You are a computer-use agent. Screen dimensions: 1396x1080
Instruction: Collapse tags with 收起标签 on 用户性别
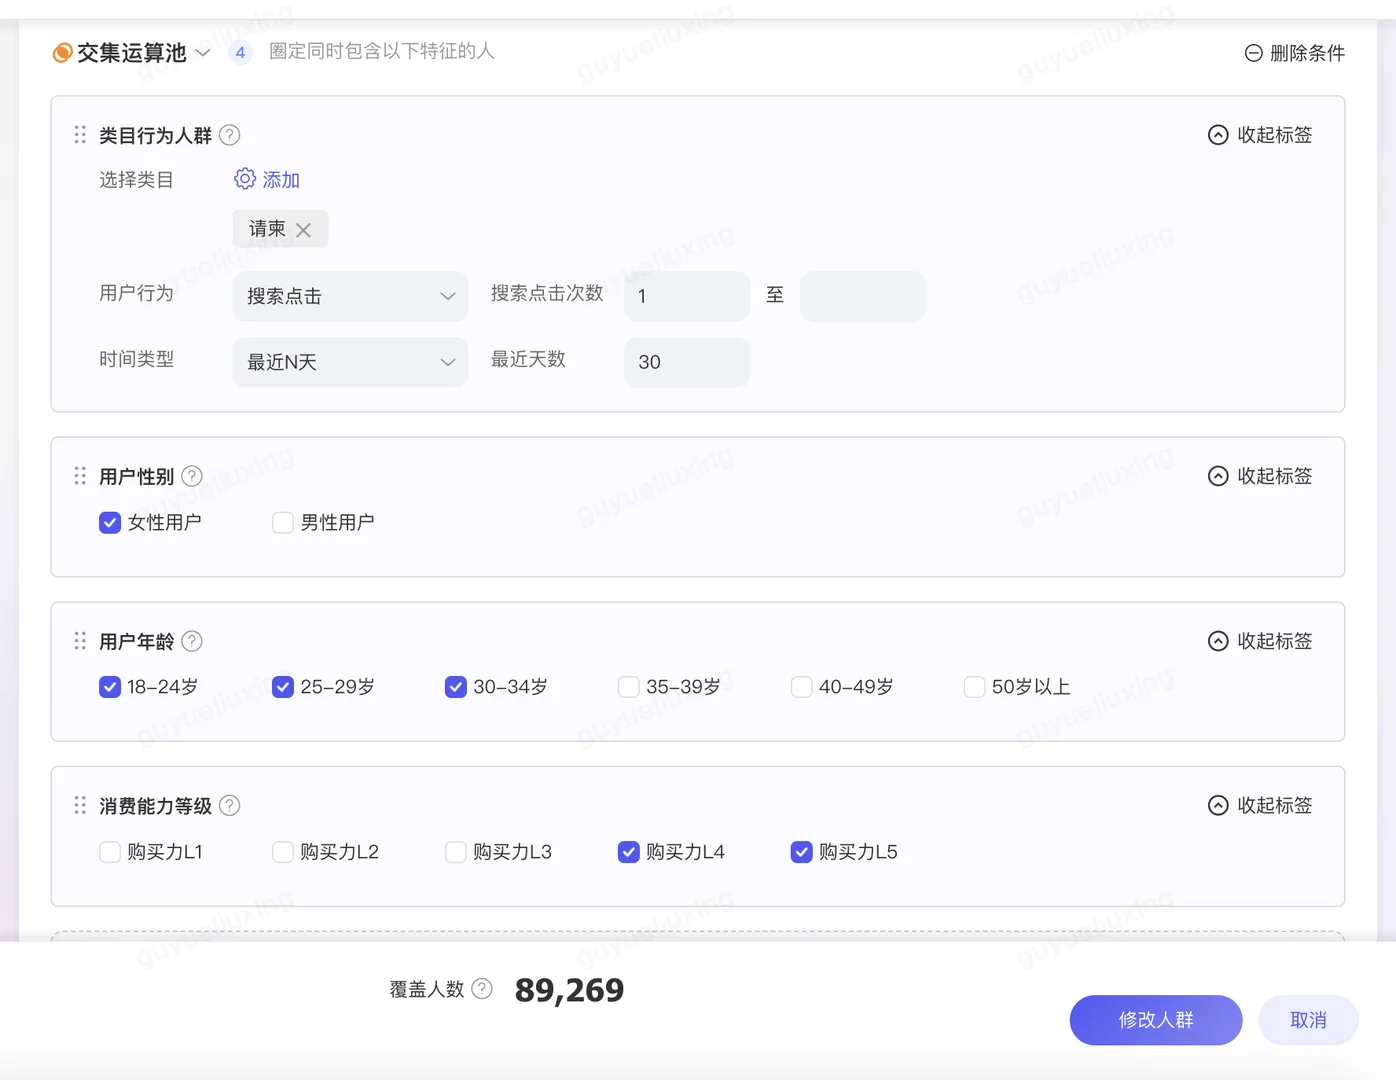(1259, 476)
